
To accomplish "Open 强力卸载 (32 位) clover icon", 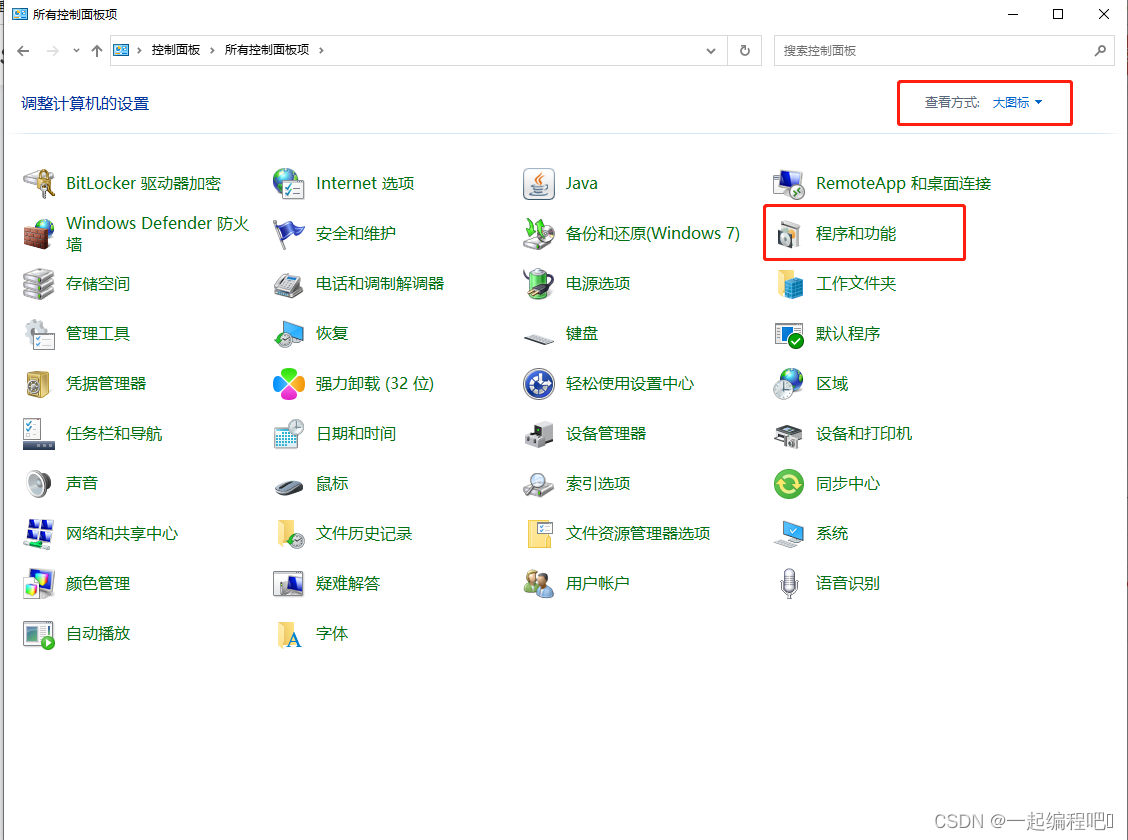I will [x=288, y=383].
